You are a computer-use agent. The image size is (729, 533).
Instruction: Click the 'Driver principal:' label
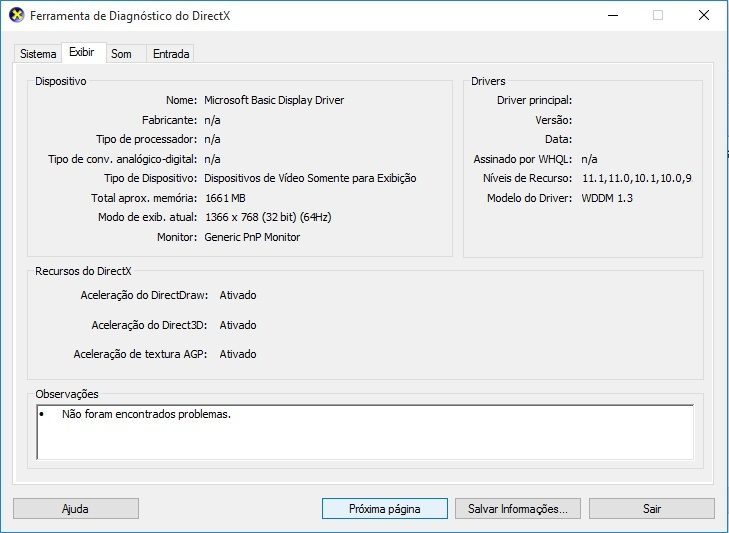535,100
